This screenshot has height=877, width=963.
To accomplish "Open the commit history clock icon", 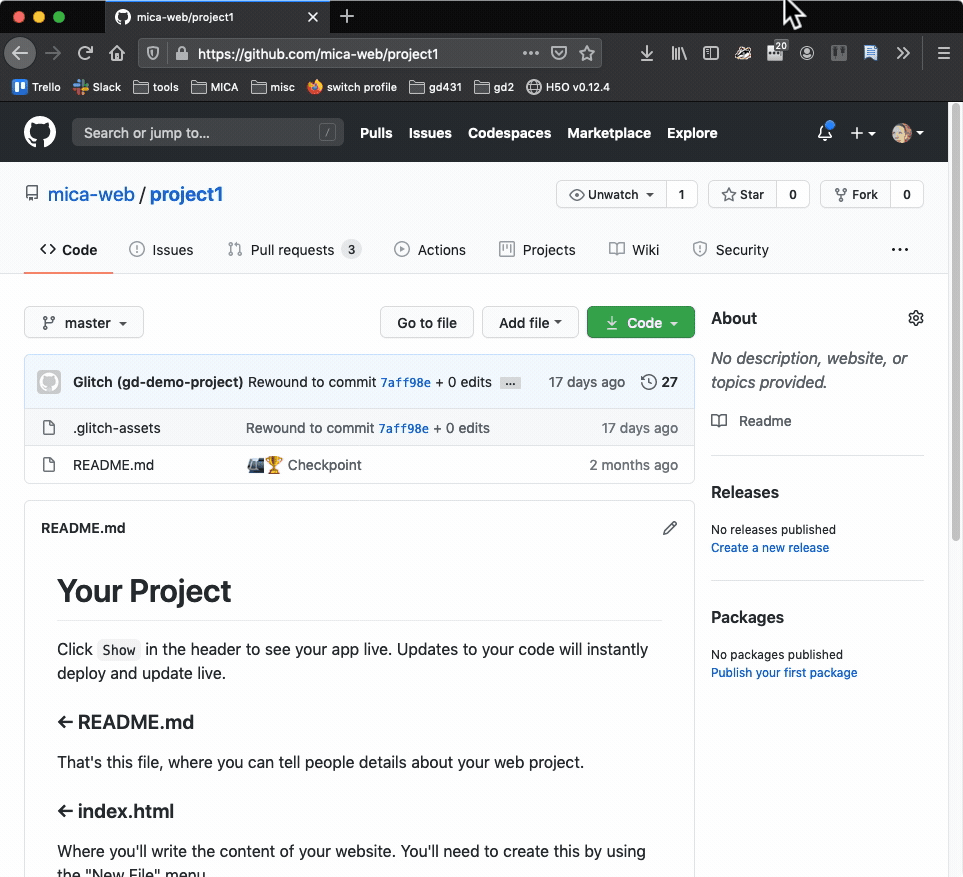I will click(x=650, y=382).
